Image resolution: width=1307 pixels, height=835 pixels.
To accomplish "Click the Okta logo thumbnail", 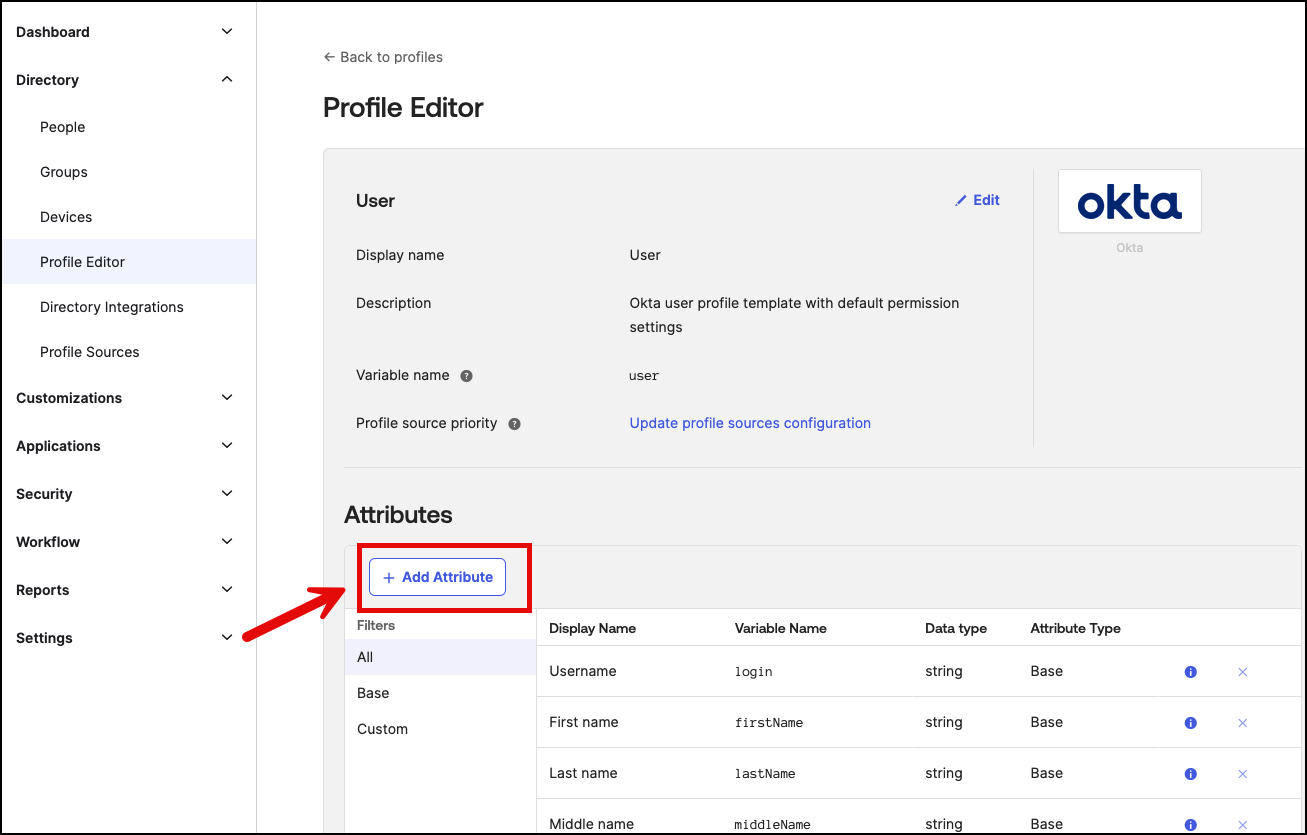I will [x=1129, y=202].
